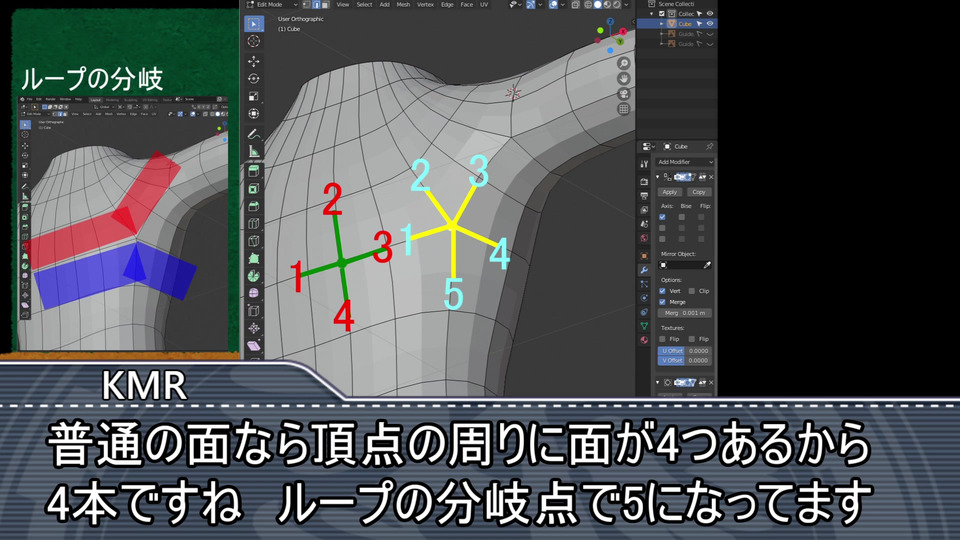Open the Modifiers wrench properties tab
The height and width of the screenshot is (540, 960).
(x=644, y=270)
